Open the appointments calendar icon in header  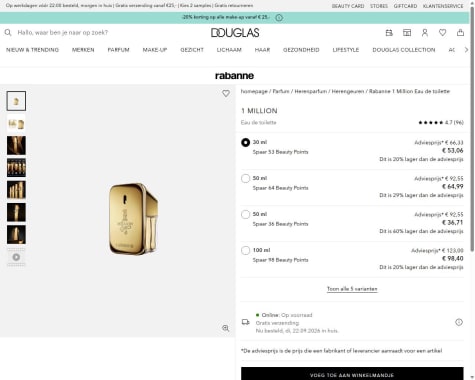pos(389,32)
